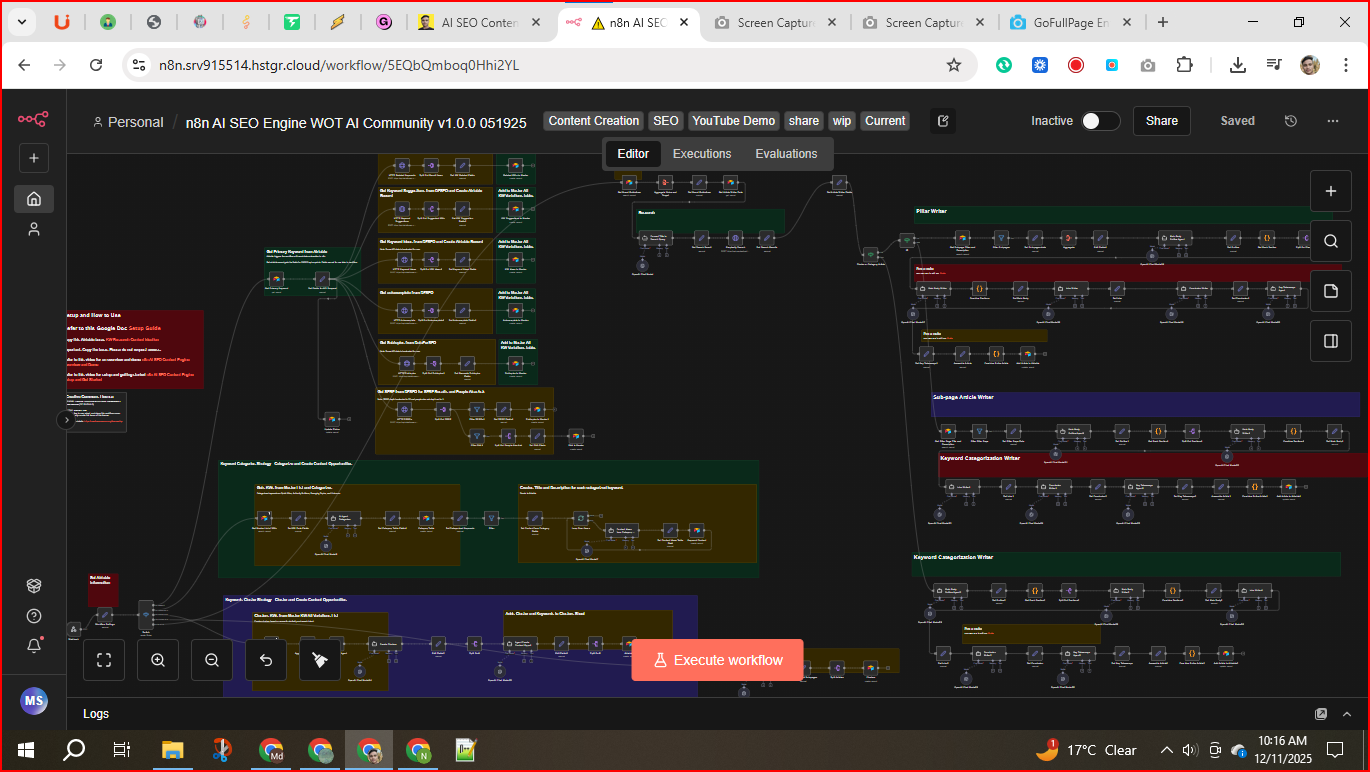The height and width of the screenshot is (772, 1370).
Task: Bookmark this page with the star icon
Action: [x=954, y=65]
